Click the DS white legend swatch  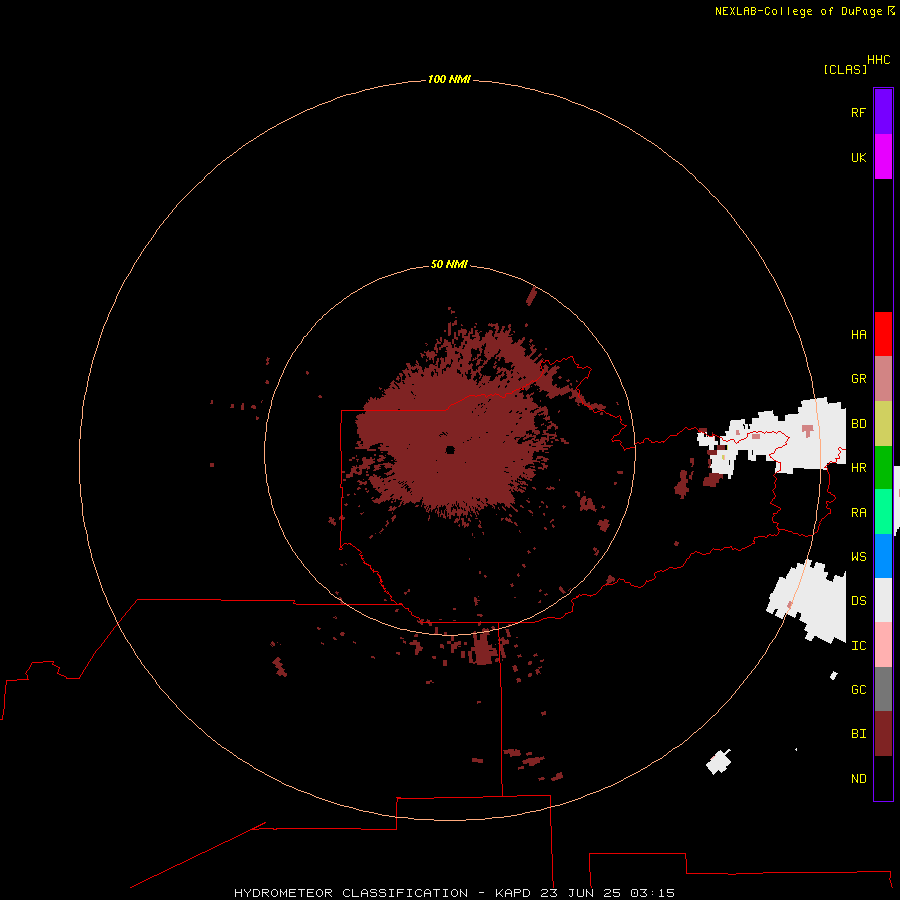coord(883,600)
